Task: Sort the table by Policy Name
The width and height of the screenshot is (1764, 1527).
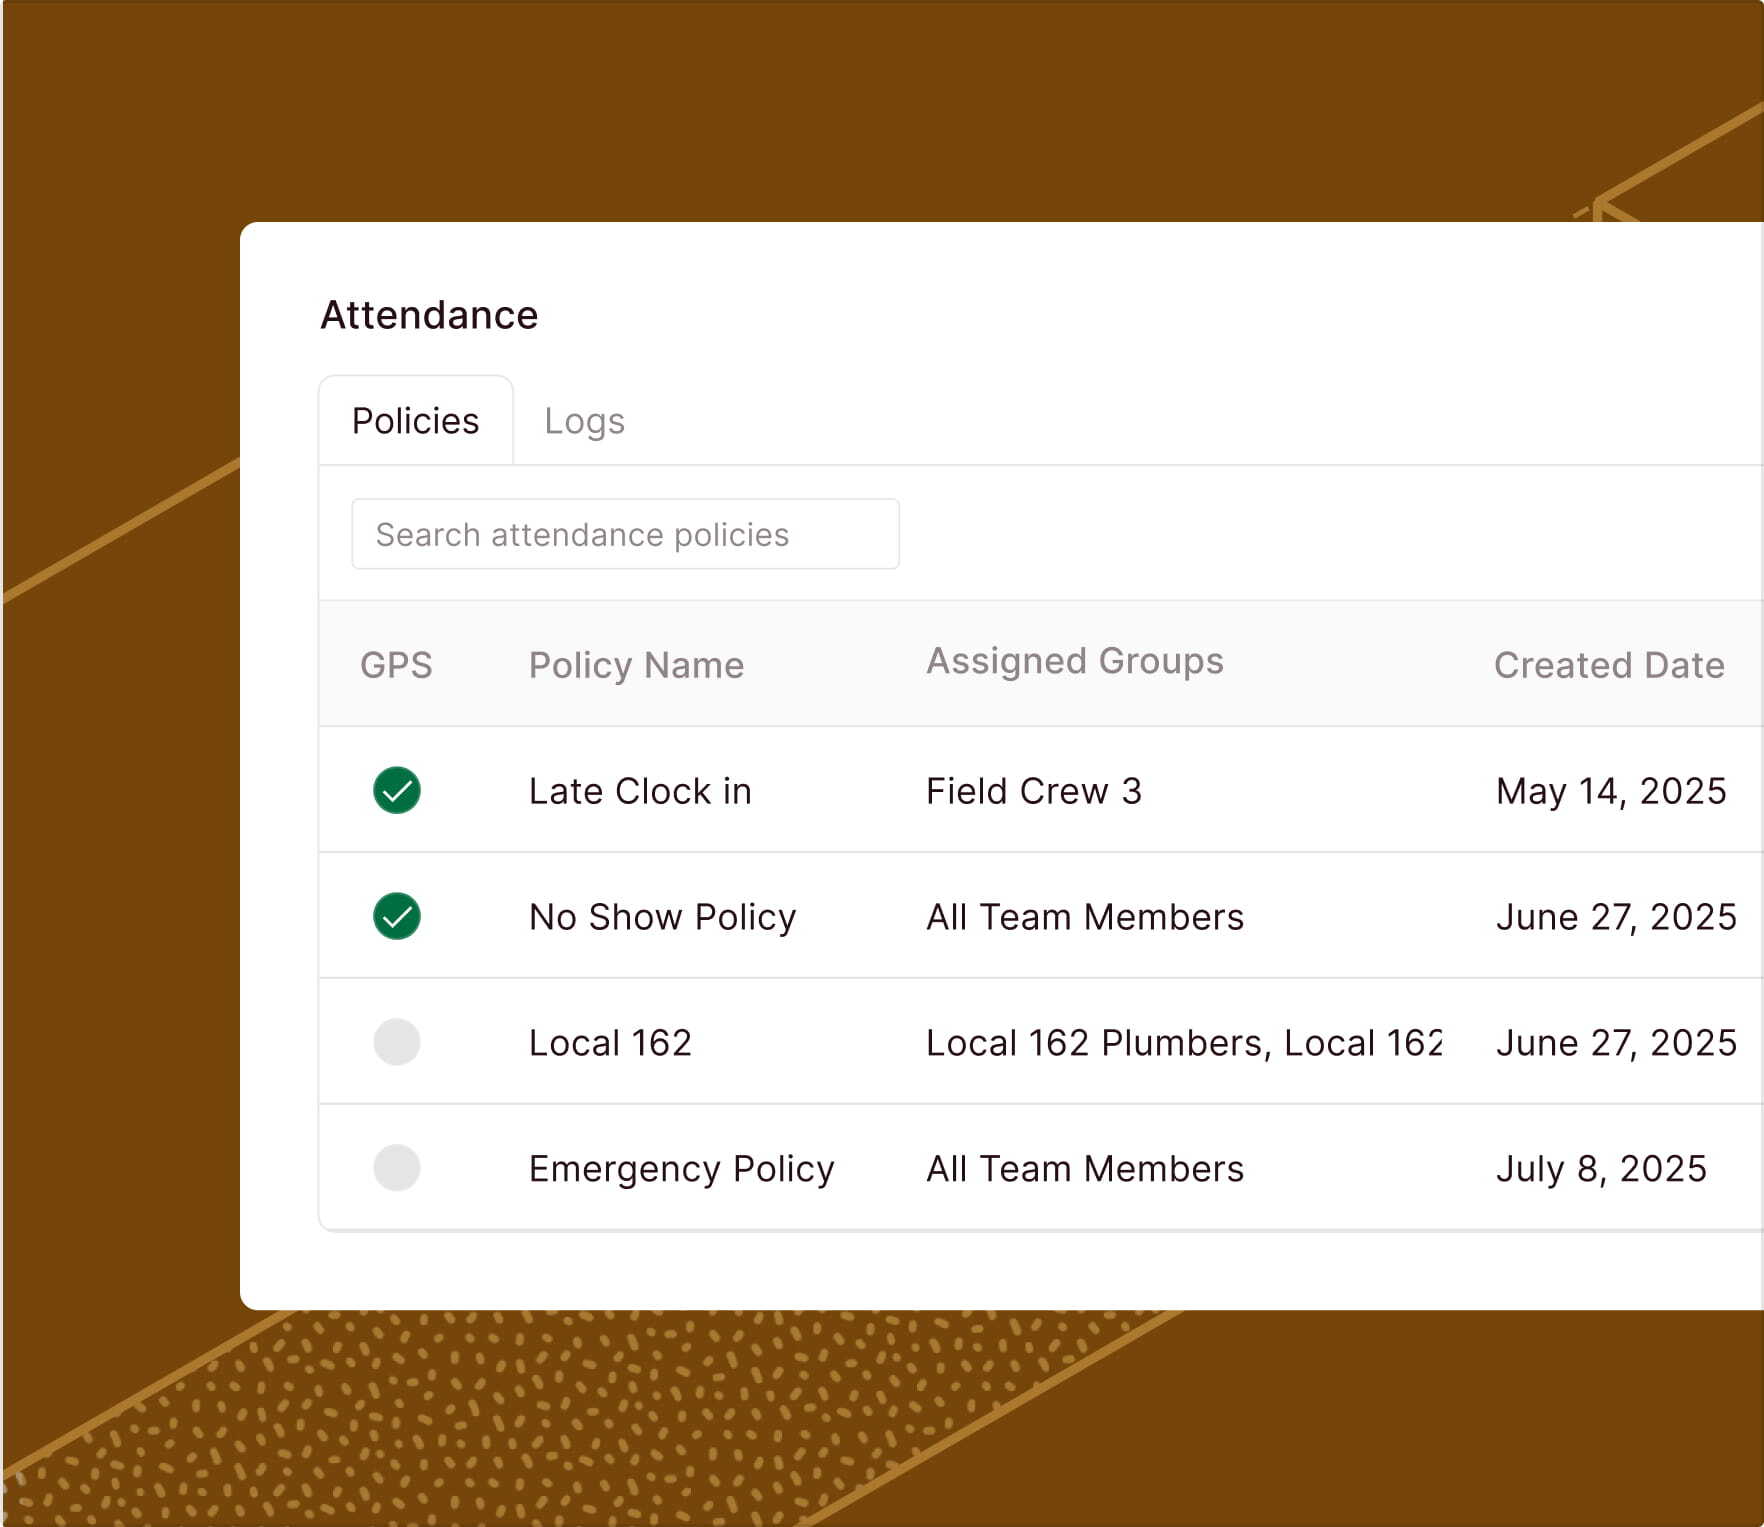Action: click(636, 664)
